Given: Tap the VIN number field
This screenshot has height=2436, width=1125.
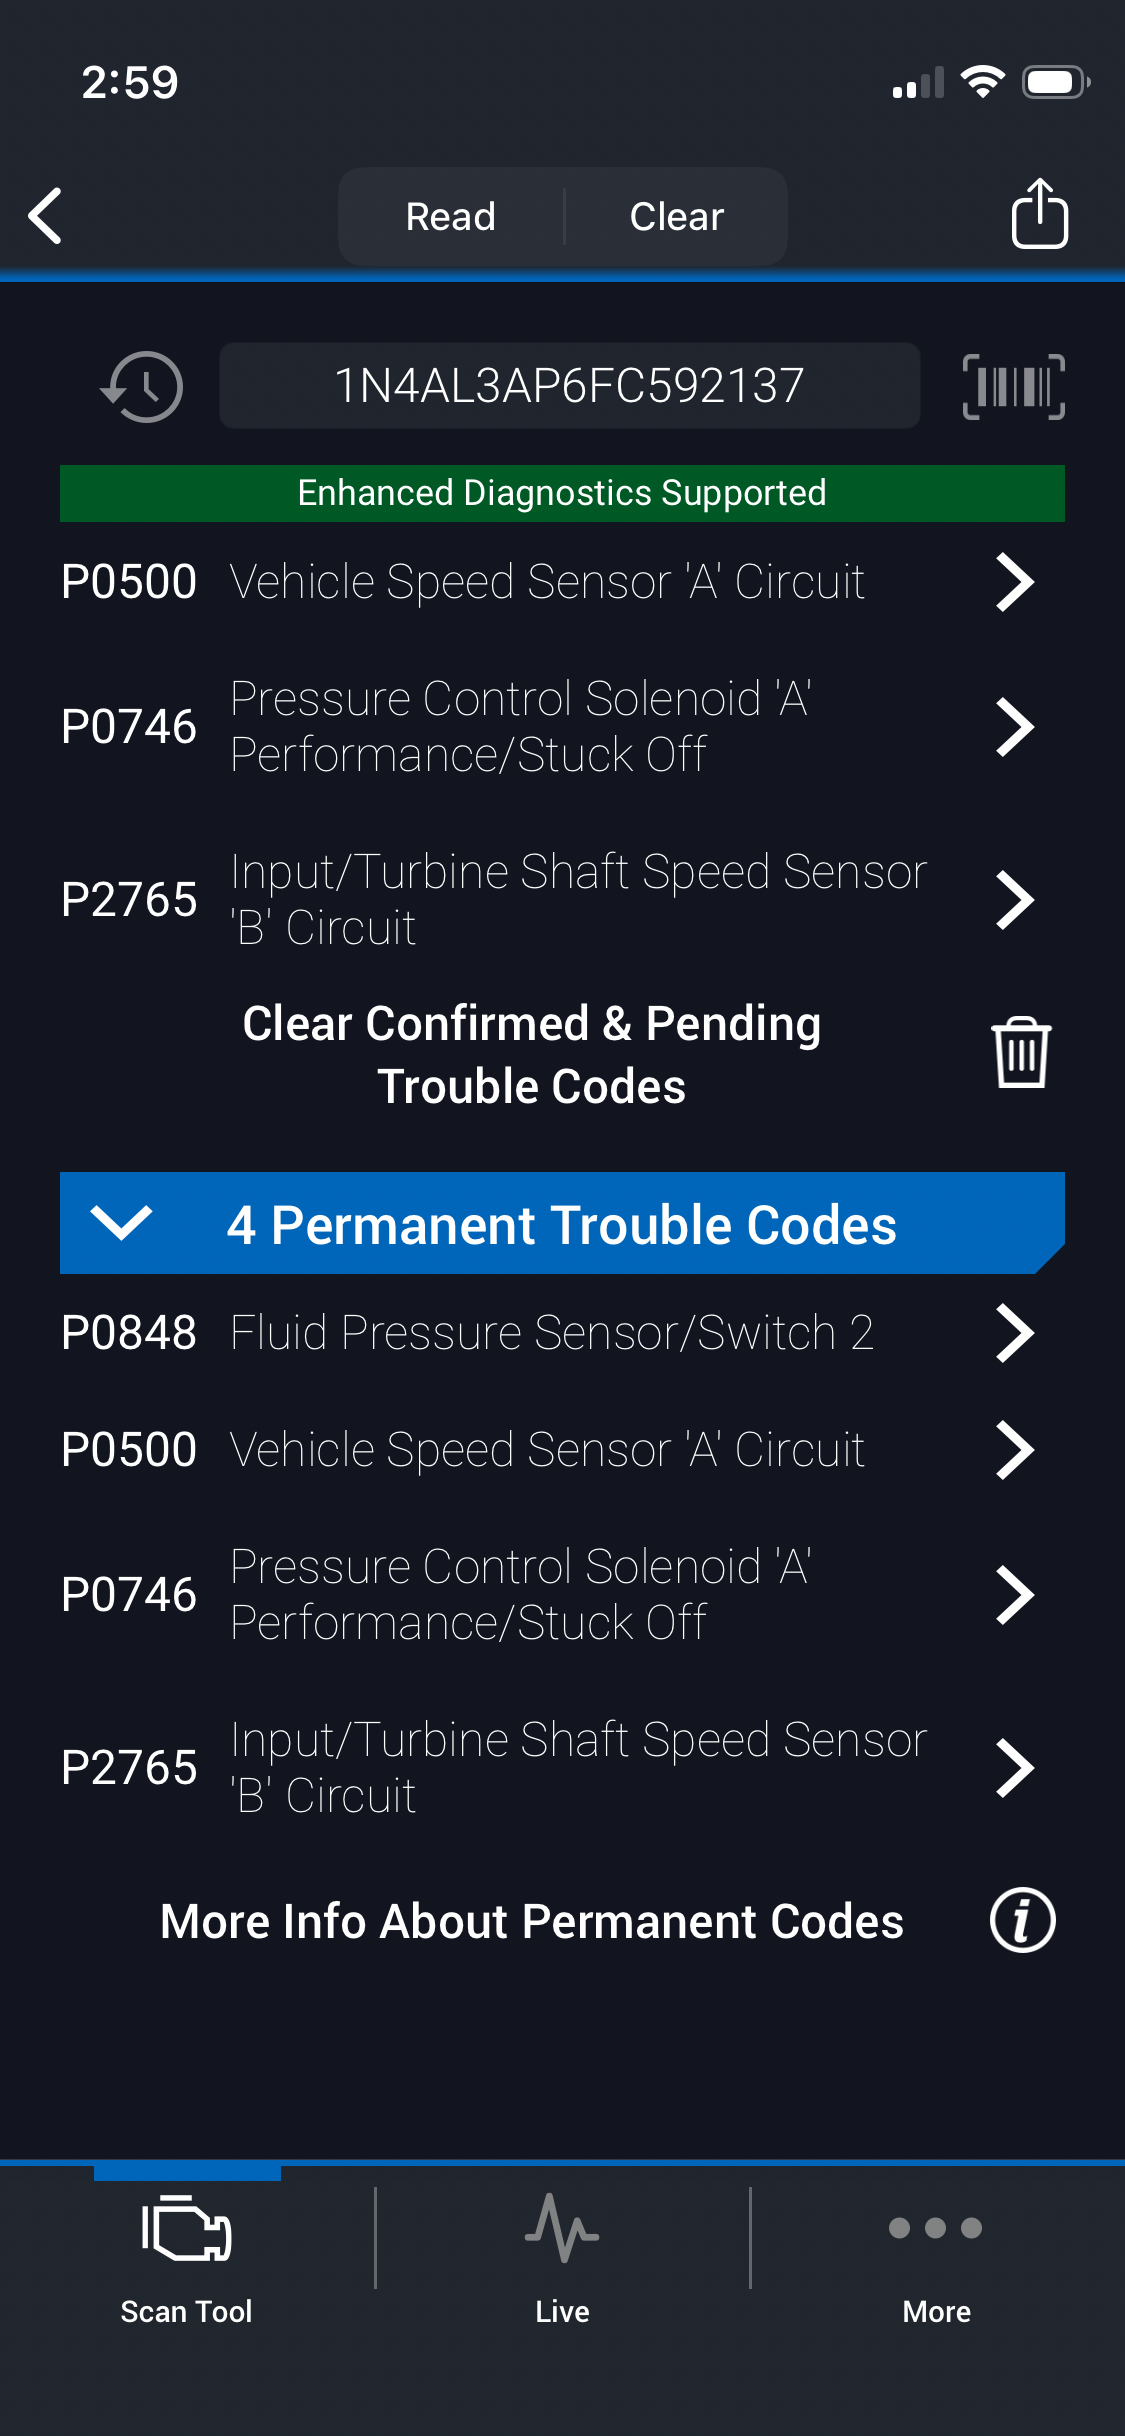Looking at the screenshot, I should pyautogui.click(x=569, y=386).
